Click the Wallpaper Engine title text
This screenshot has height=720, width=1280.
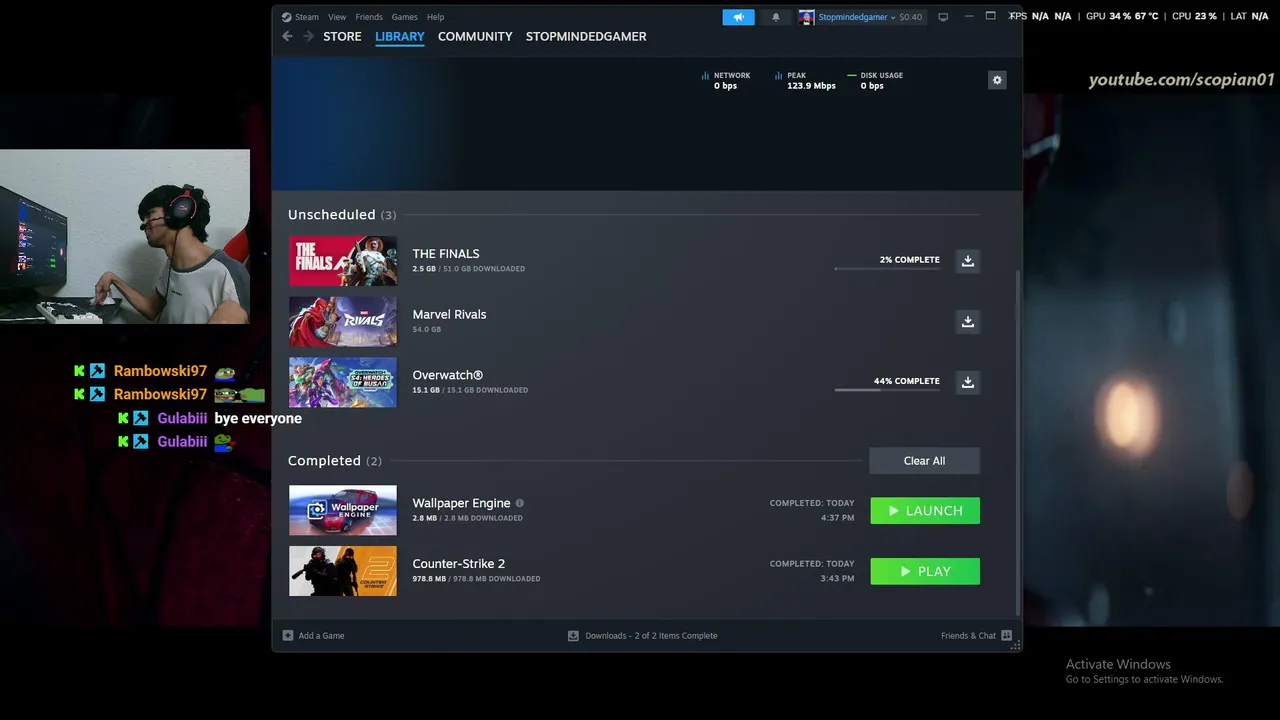pyautogui.click(x=461, y=503)
